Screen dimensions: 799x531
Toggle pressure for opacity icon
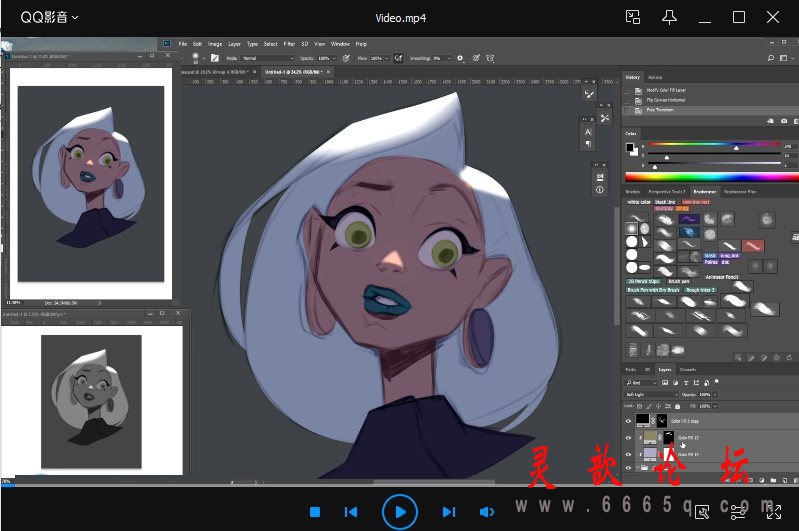(x=346, y=58)
